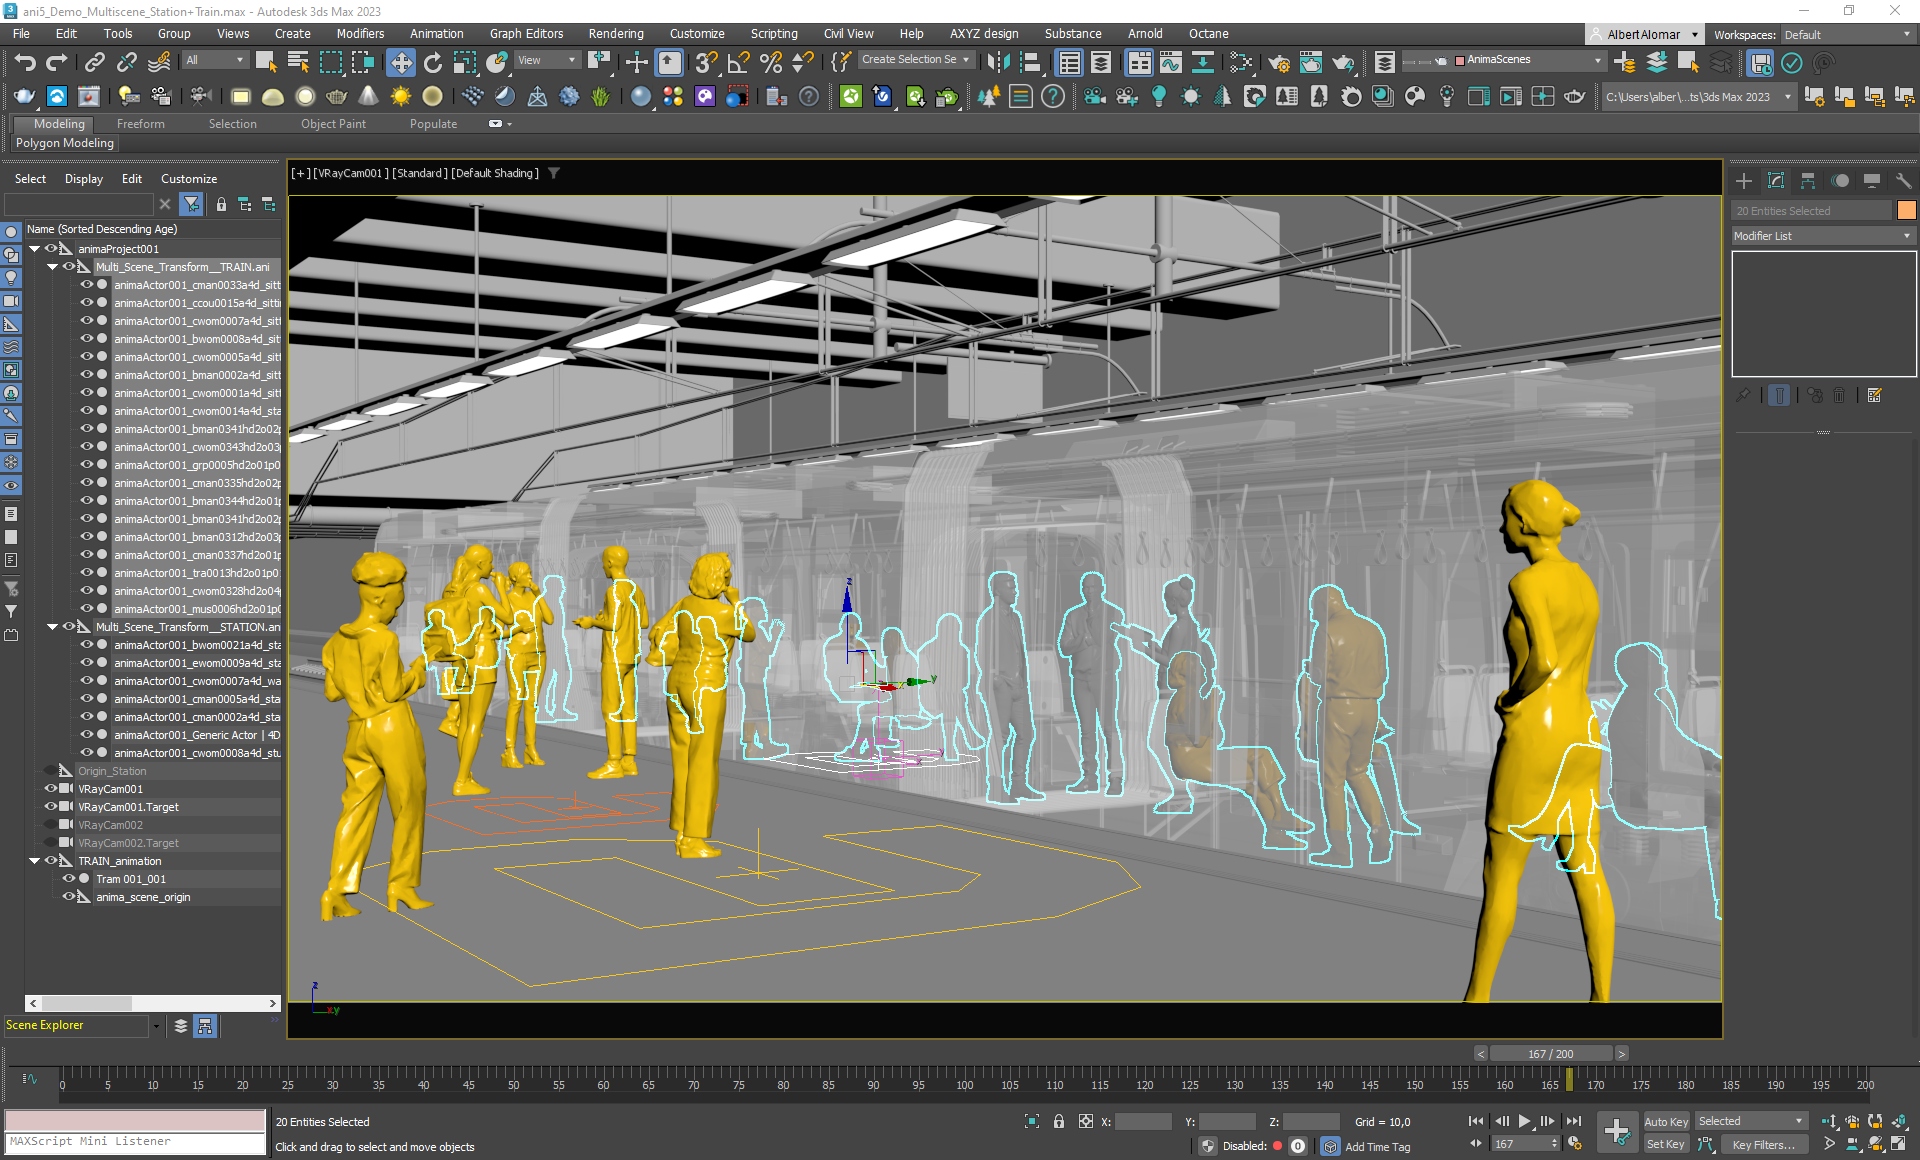Toggle the Auto Key mode
Image resolution: width=1920 pixels, height=1160 pixels.
click(1665, 1121)
